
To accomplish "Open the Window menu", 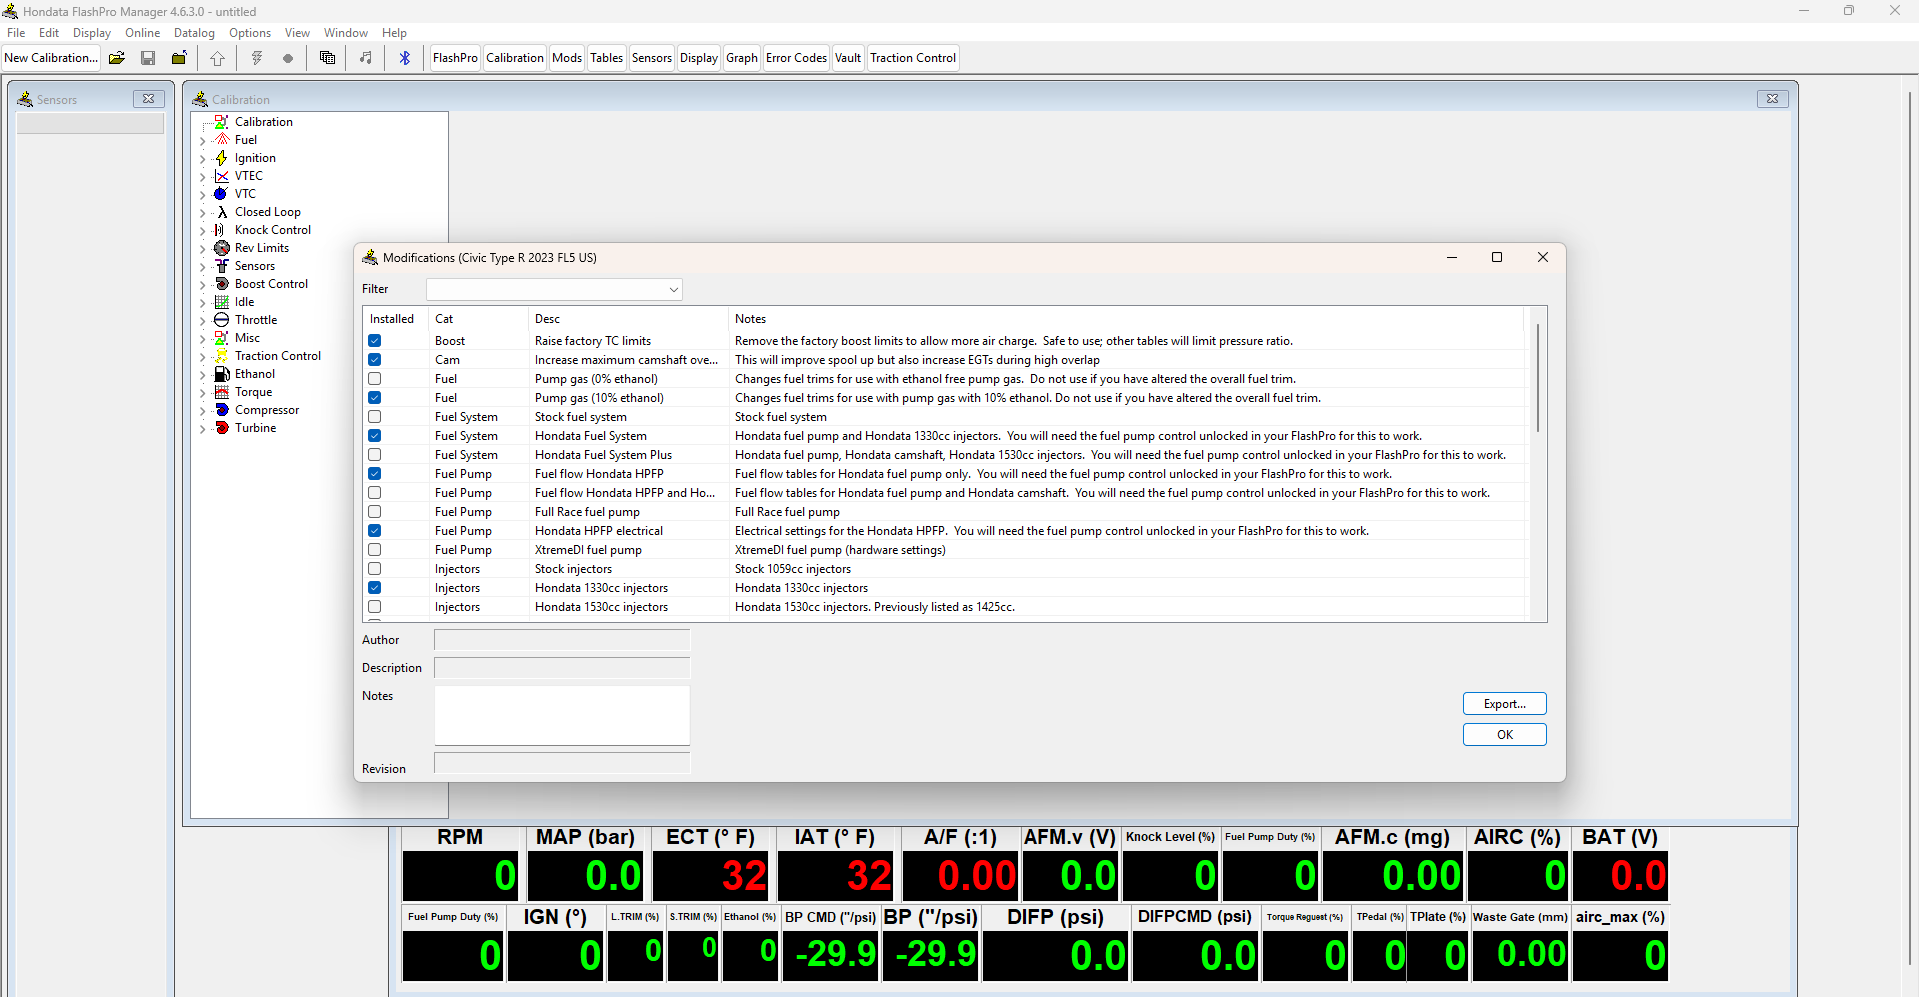I will [346, 33].
